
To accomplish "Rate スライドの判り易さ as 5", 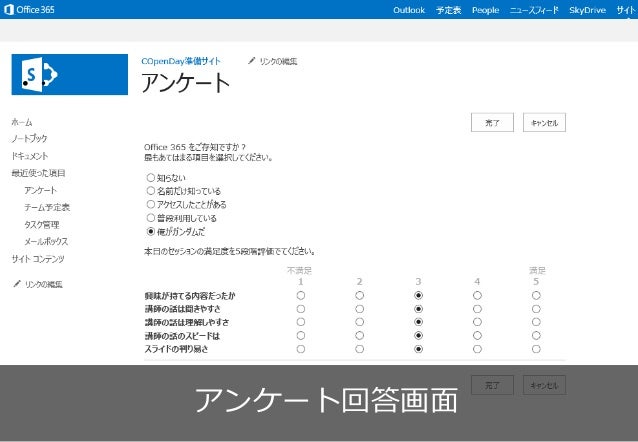I will pos(536,349).
